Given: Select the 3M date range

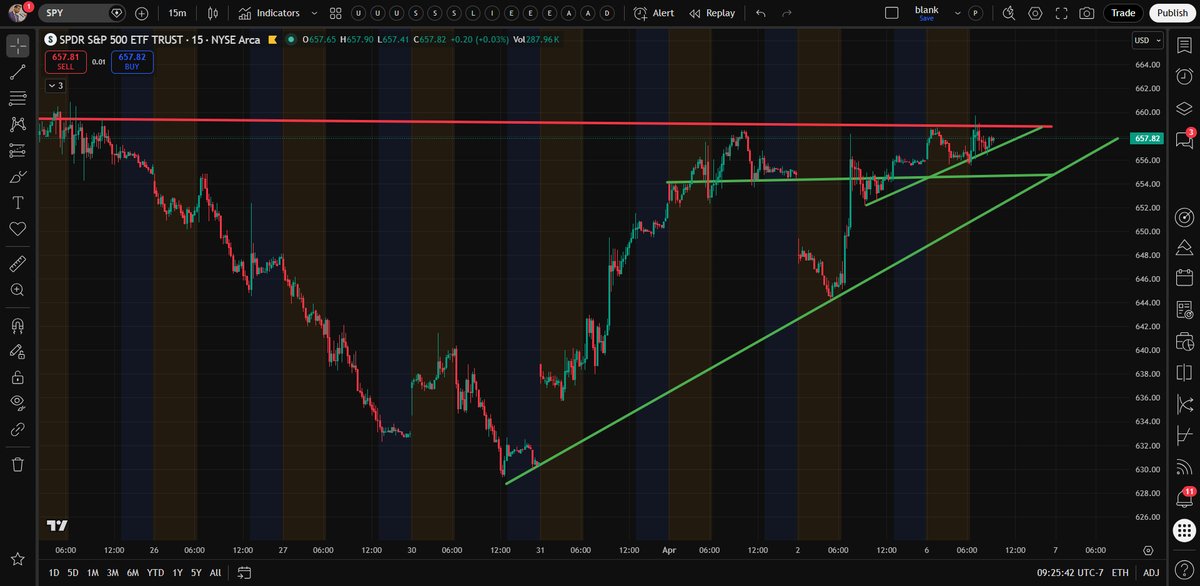Looking at the screenshot, I should [112, 573].
